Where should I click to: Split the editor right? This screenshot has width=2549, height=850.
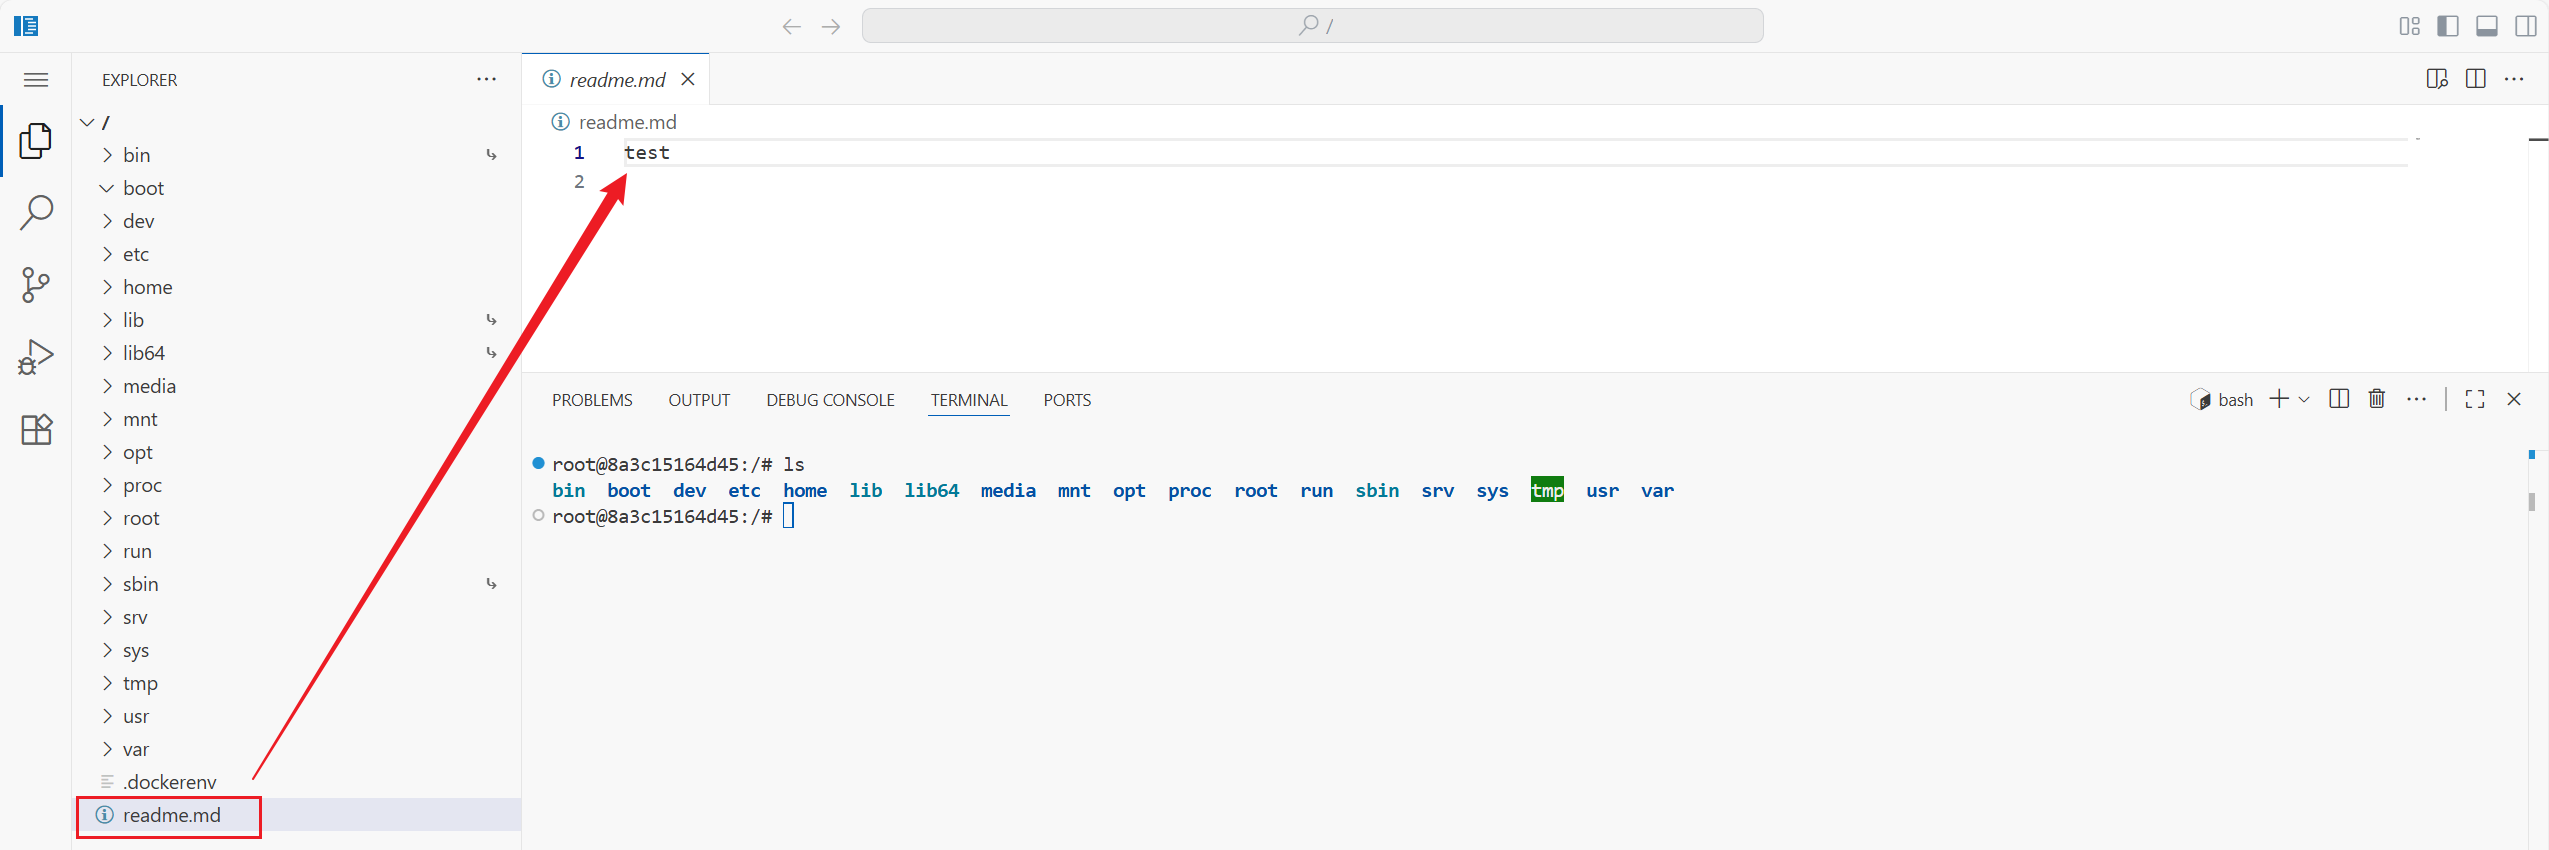2476,79
